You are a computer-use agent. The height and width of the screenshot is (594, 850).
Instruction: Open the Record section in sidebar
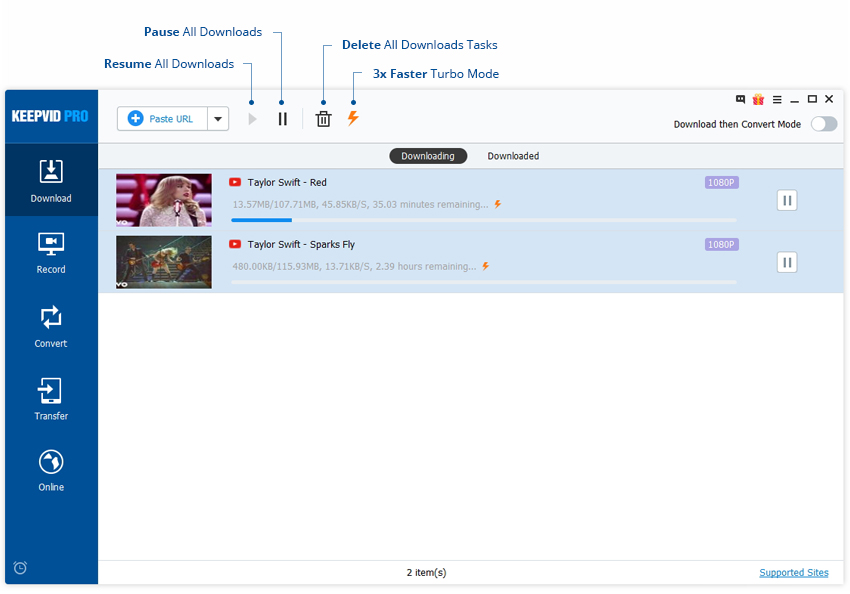tap(51, 253)
